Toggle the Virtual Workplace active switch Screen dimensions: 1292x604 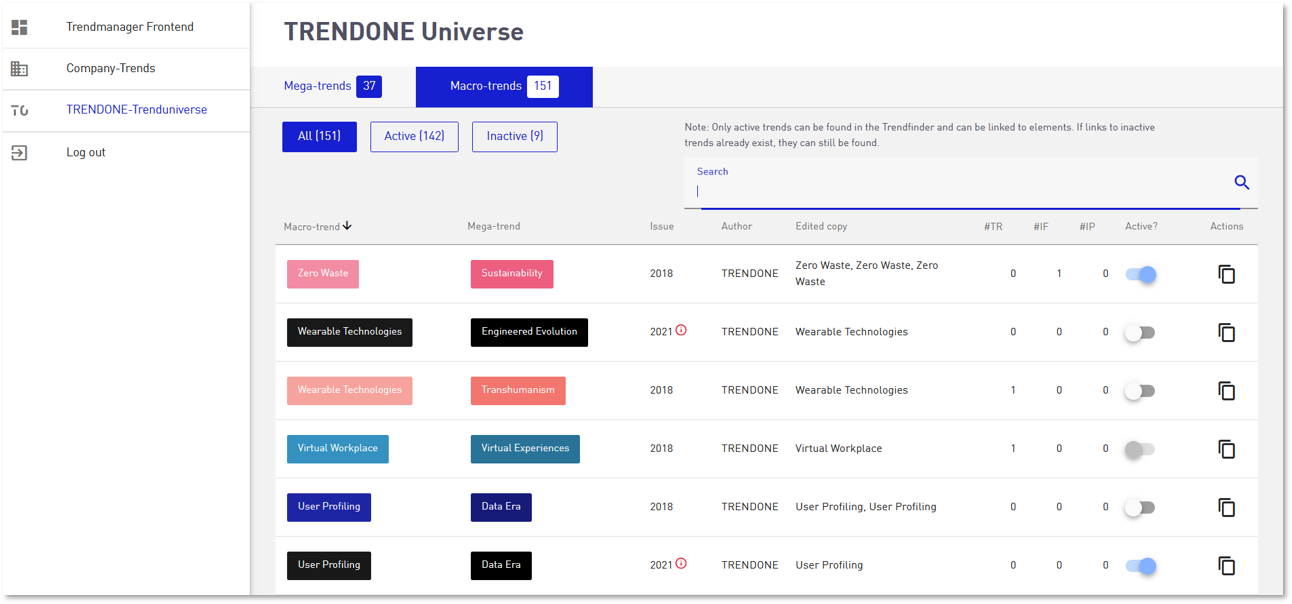[x=1140, y=449]
